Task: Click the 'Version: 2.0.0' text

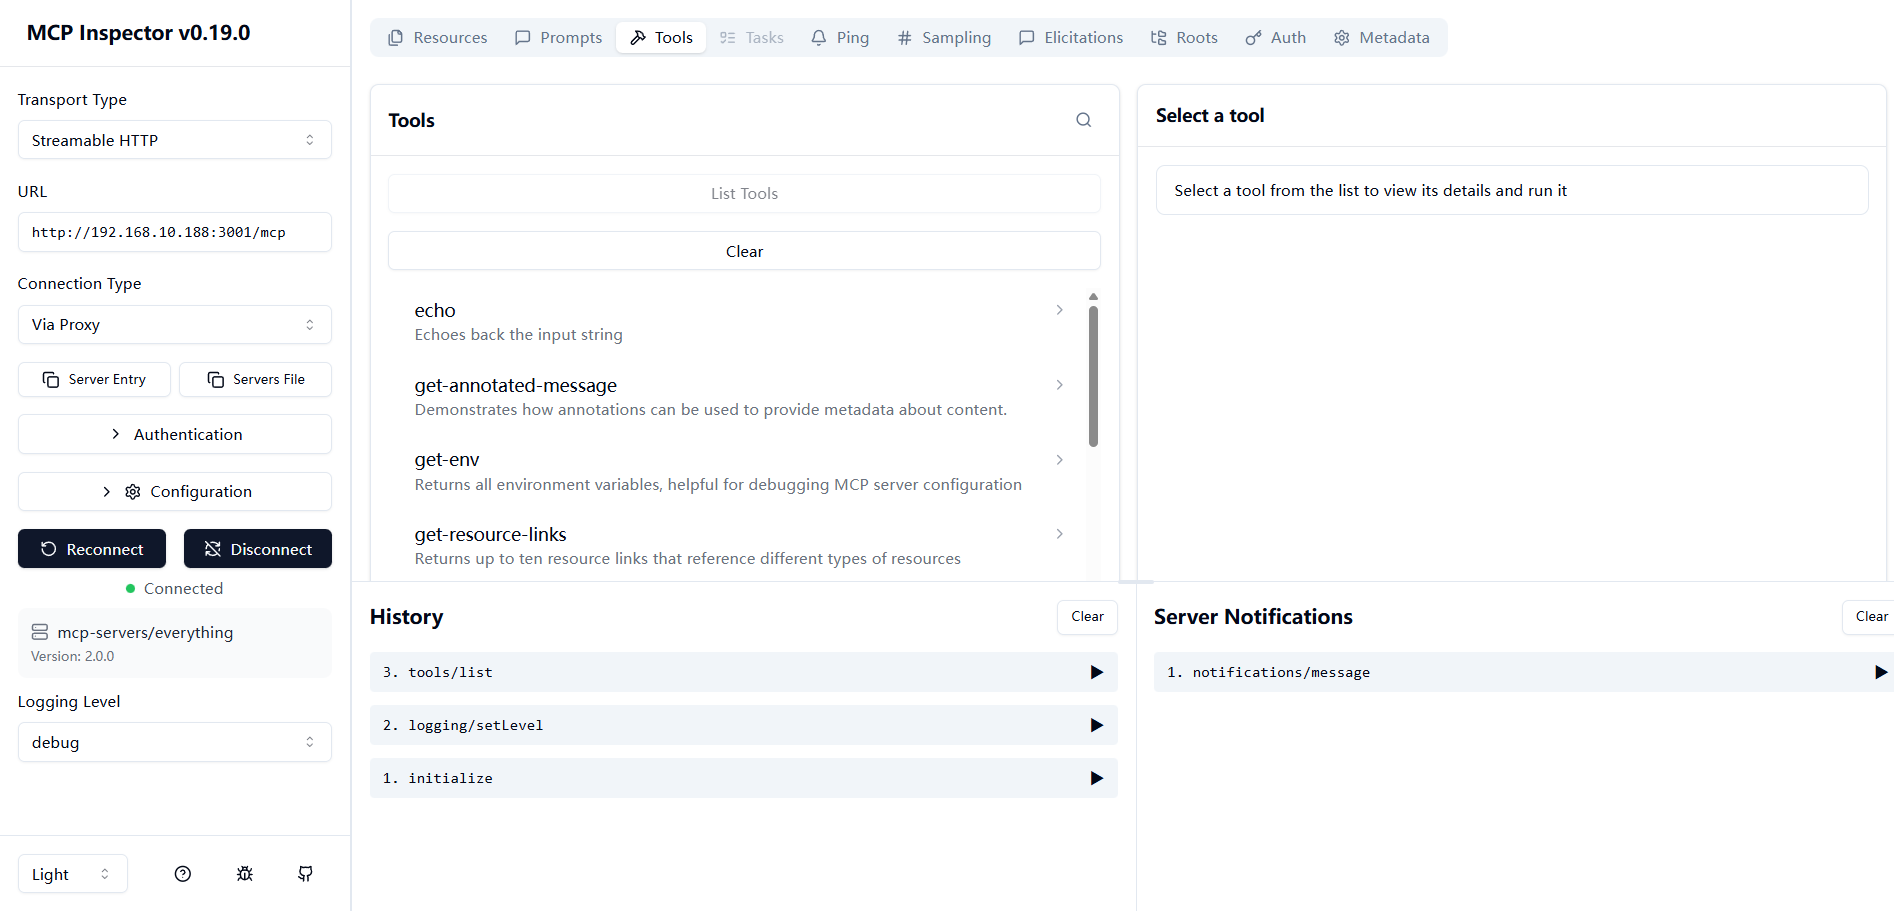Action: point(72,657)
